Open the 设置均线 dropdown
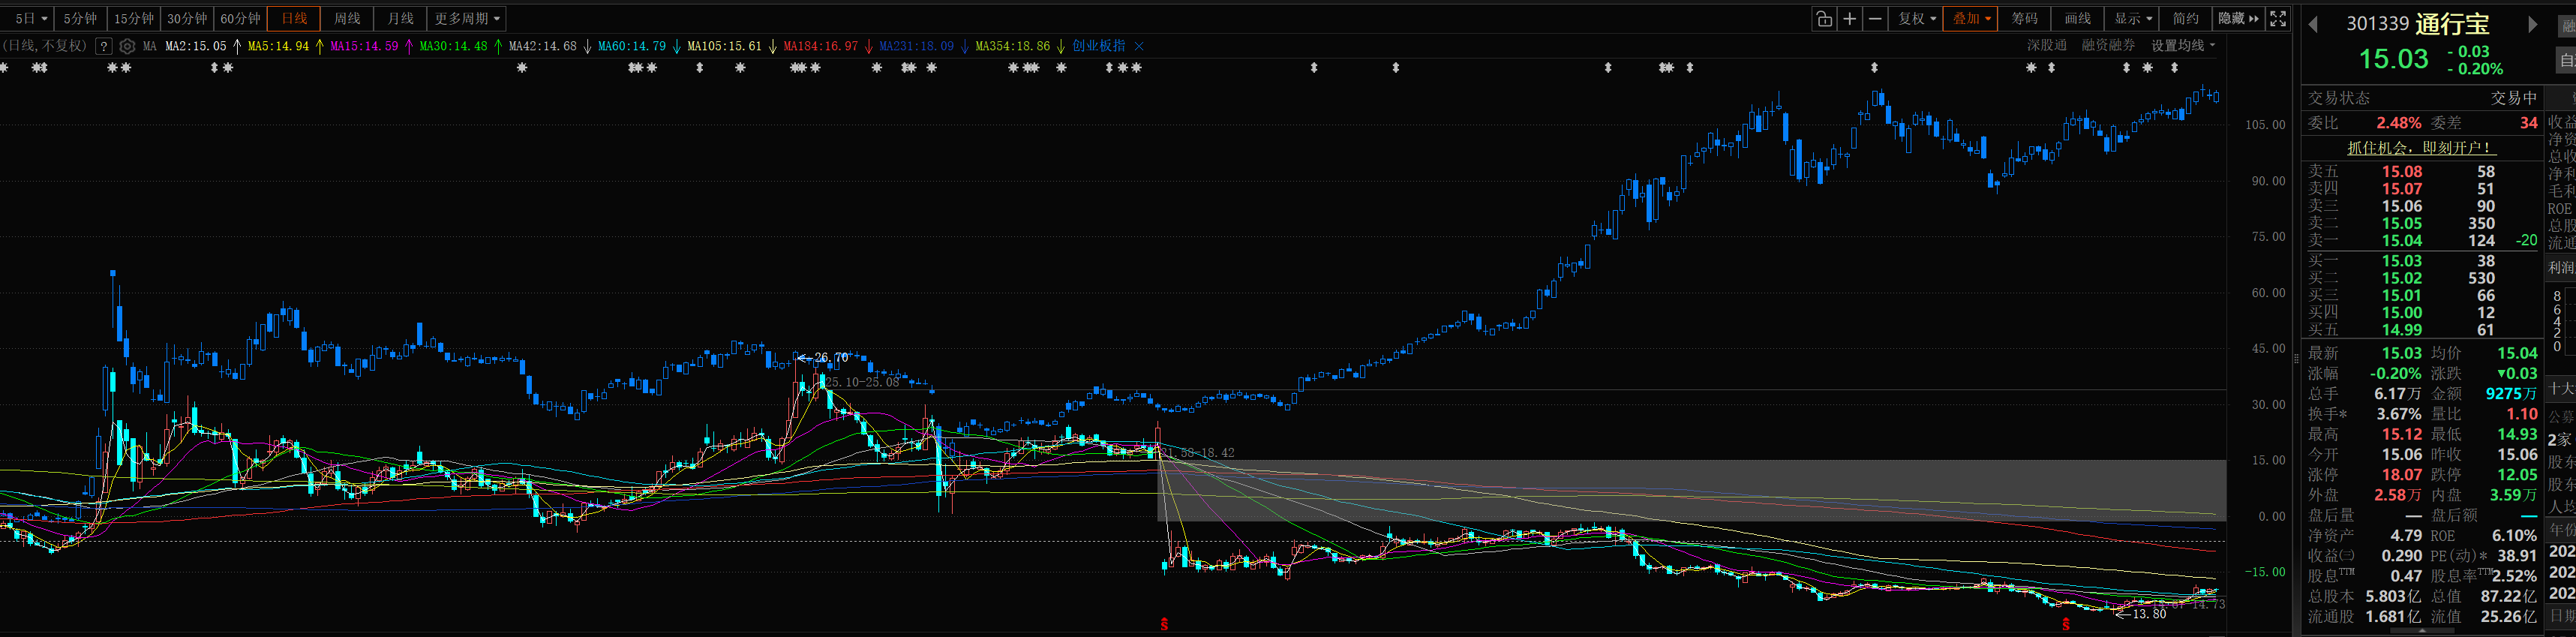This screenshot has width=2576, height=637. tap(2183, 46)
